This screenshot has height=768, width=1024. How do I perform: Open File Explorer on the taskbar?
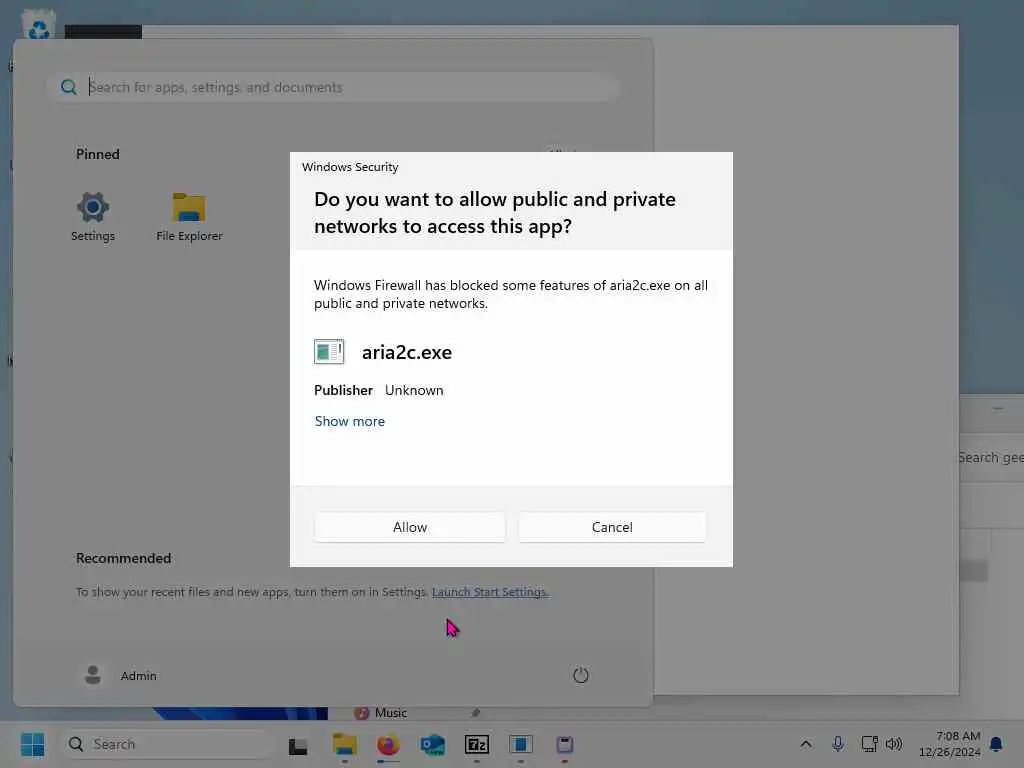[x=344, y=744]
